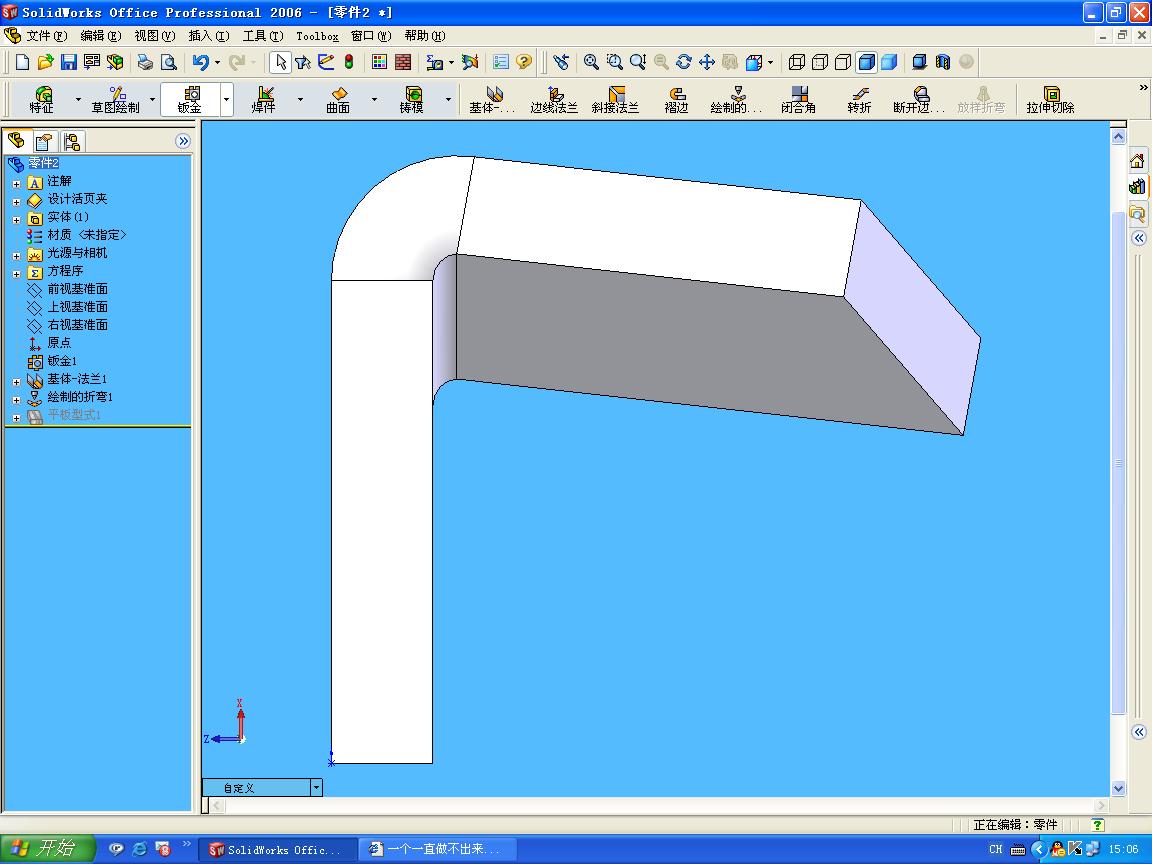Click the New document icon

(x=22, y=62)
